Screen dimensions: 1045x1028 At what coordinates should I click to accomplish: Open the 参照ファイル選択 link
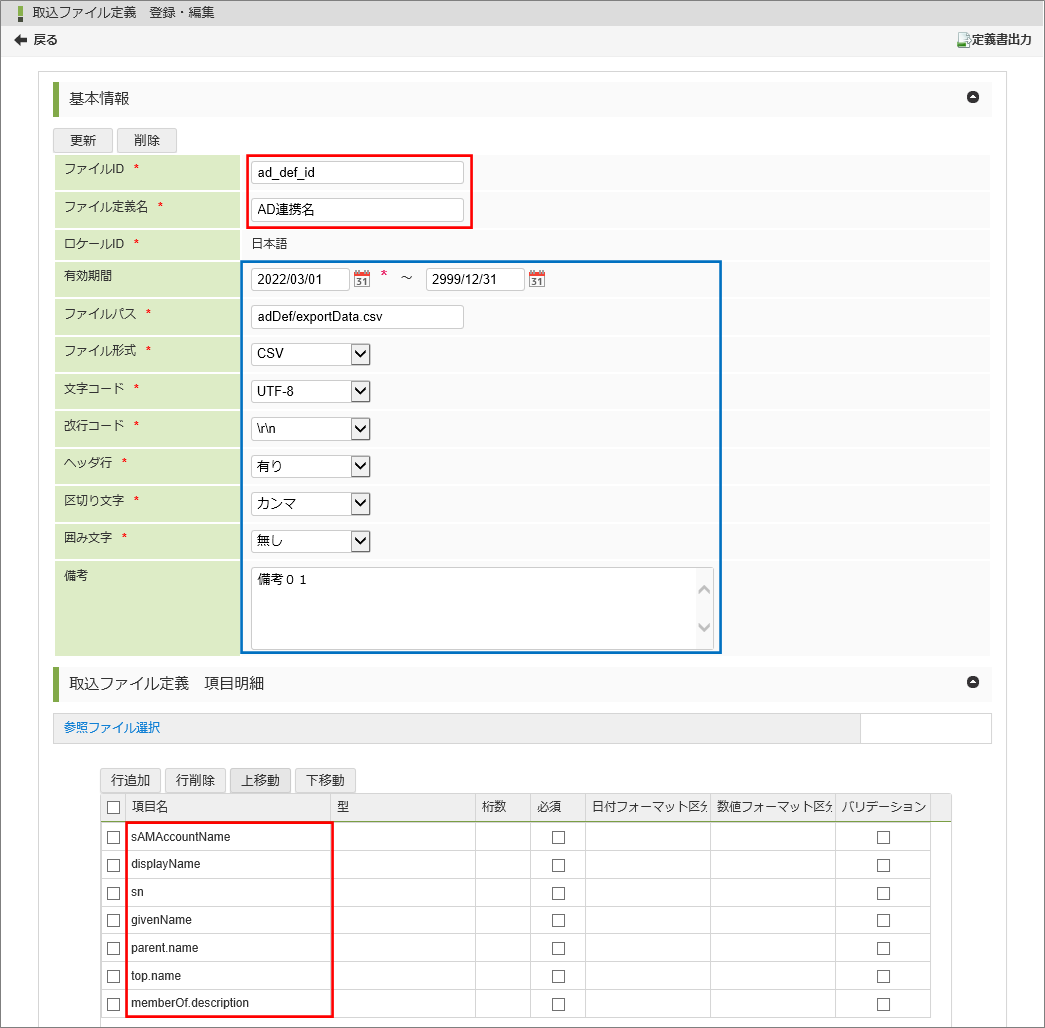pos(112,728)
